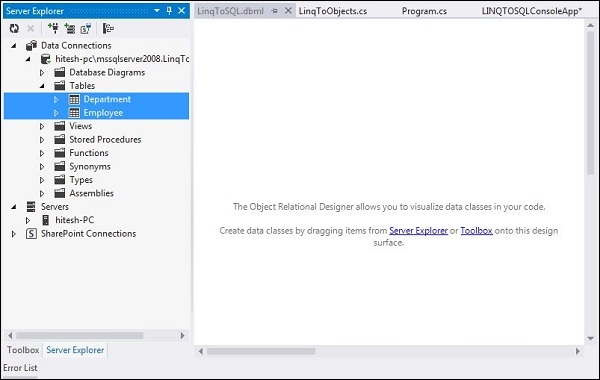Expand the Synonyms folder
The image size is (600, 380).
tap(42, 166)
